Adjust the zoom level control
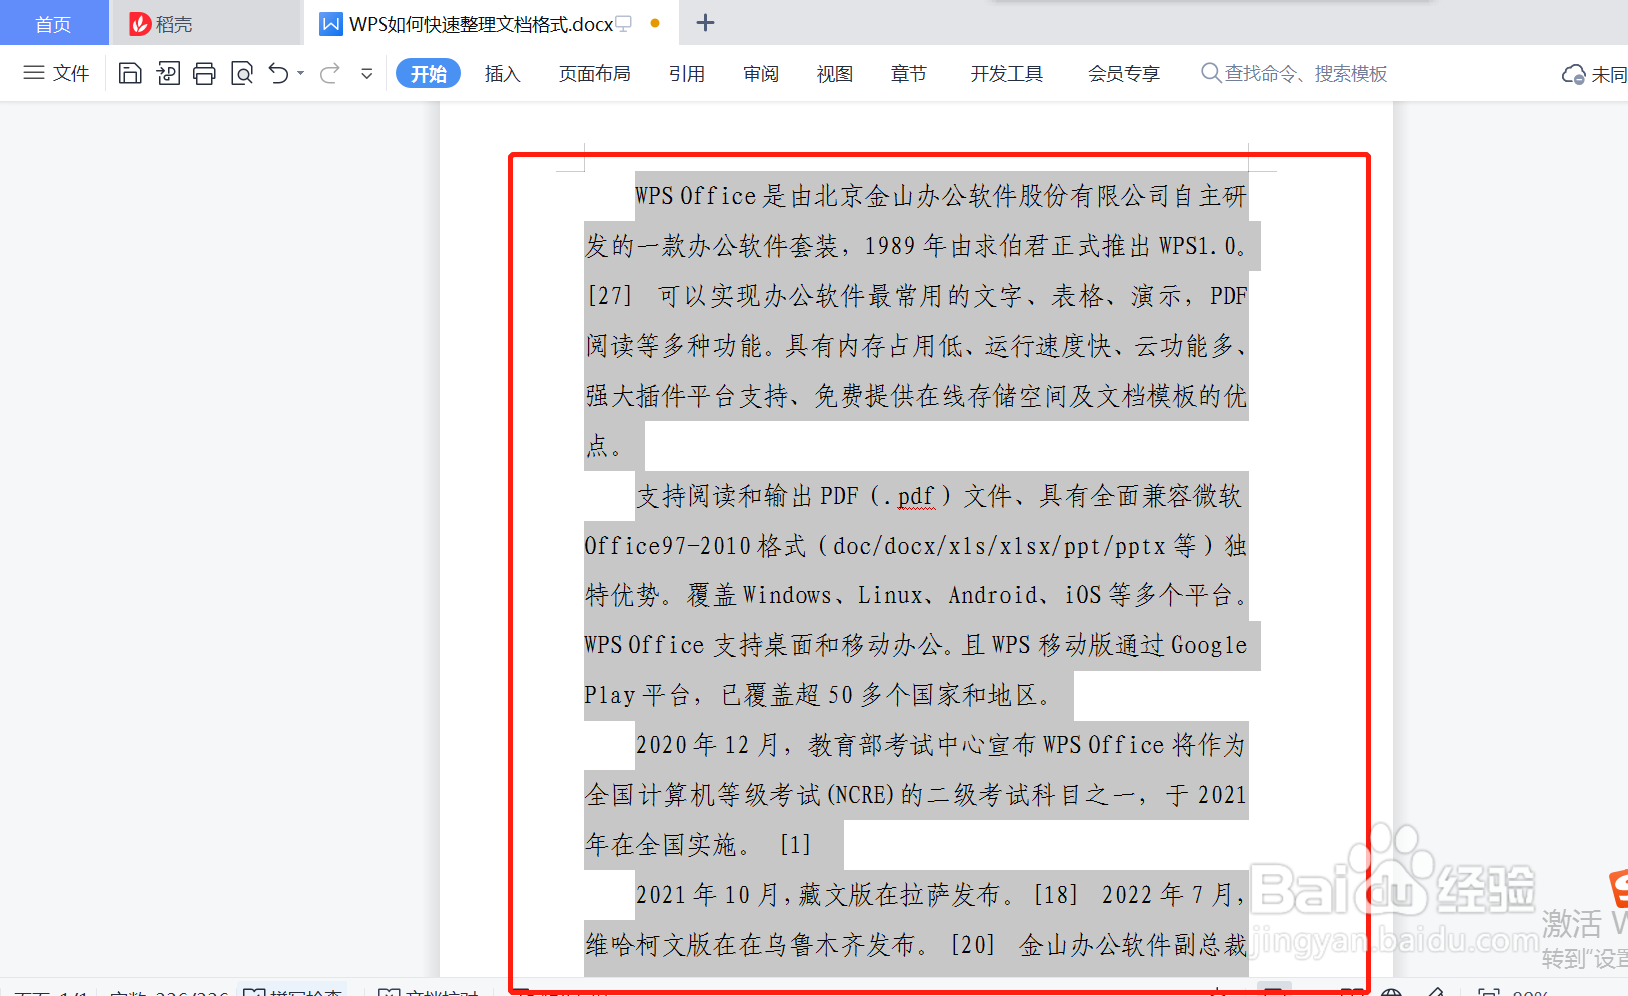This screenshot has width=1628, height=996. tap(1528, 992)
